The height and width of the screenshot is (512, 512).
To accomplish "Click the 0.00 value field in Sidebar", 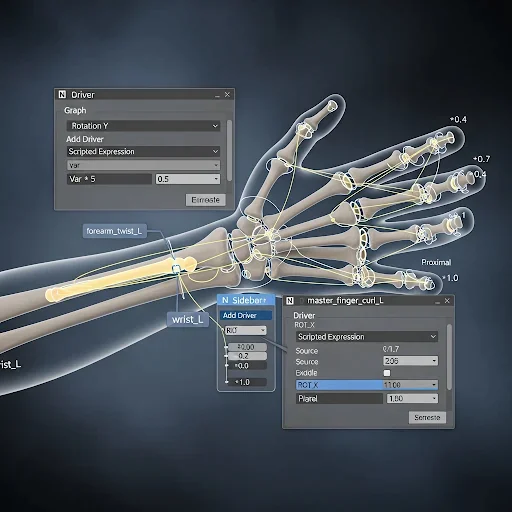I will [x=247, y=347].
